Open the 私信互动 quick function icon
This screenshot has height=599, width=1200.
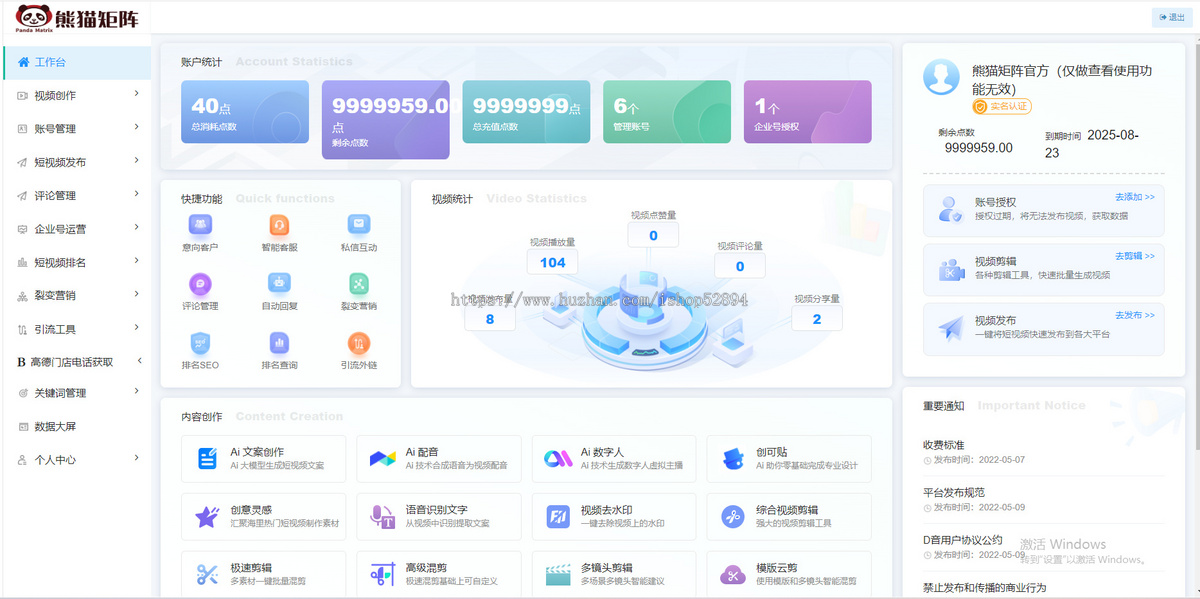pos(359,225)
